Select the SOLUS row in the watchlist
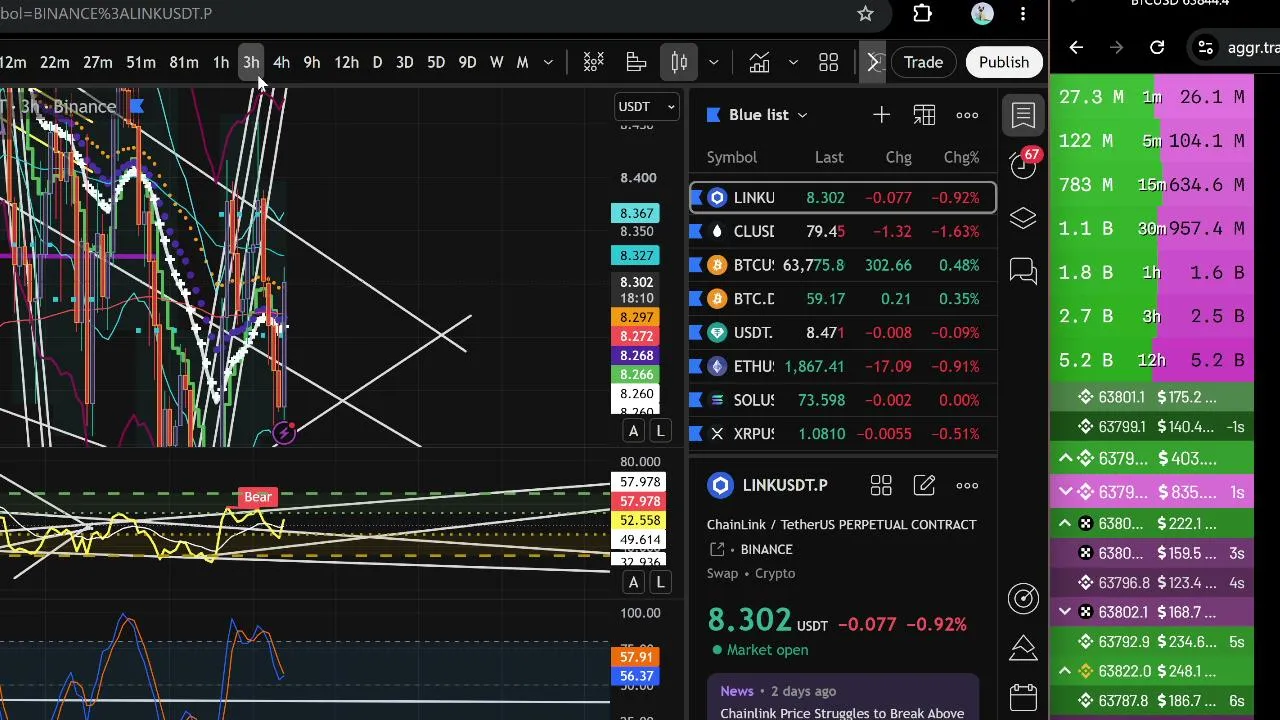Screen dimensions: 1280x720 click(842, 400)
